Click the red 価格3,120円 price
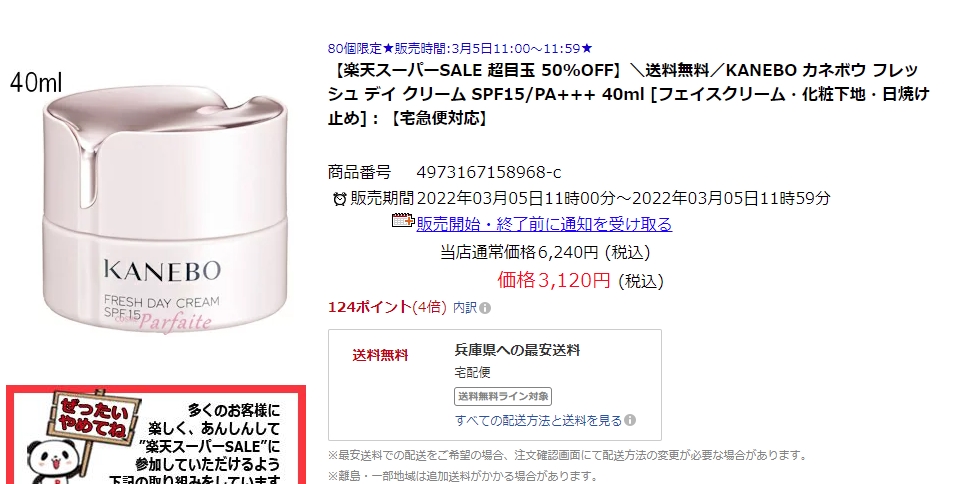The width and height of the screenshot is (955, 484). pyautogui.click(x=554, y=279)
